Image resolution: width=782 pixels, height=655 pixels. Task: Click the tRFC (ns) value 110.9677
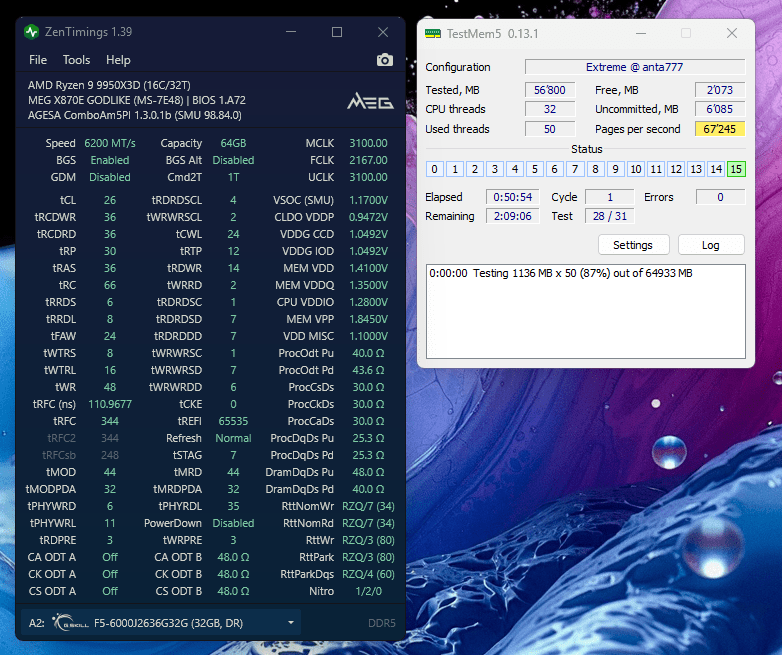click(x=110, y=404)
